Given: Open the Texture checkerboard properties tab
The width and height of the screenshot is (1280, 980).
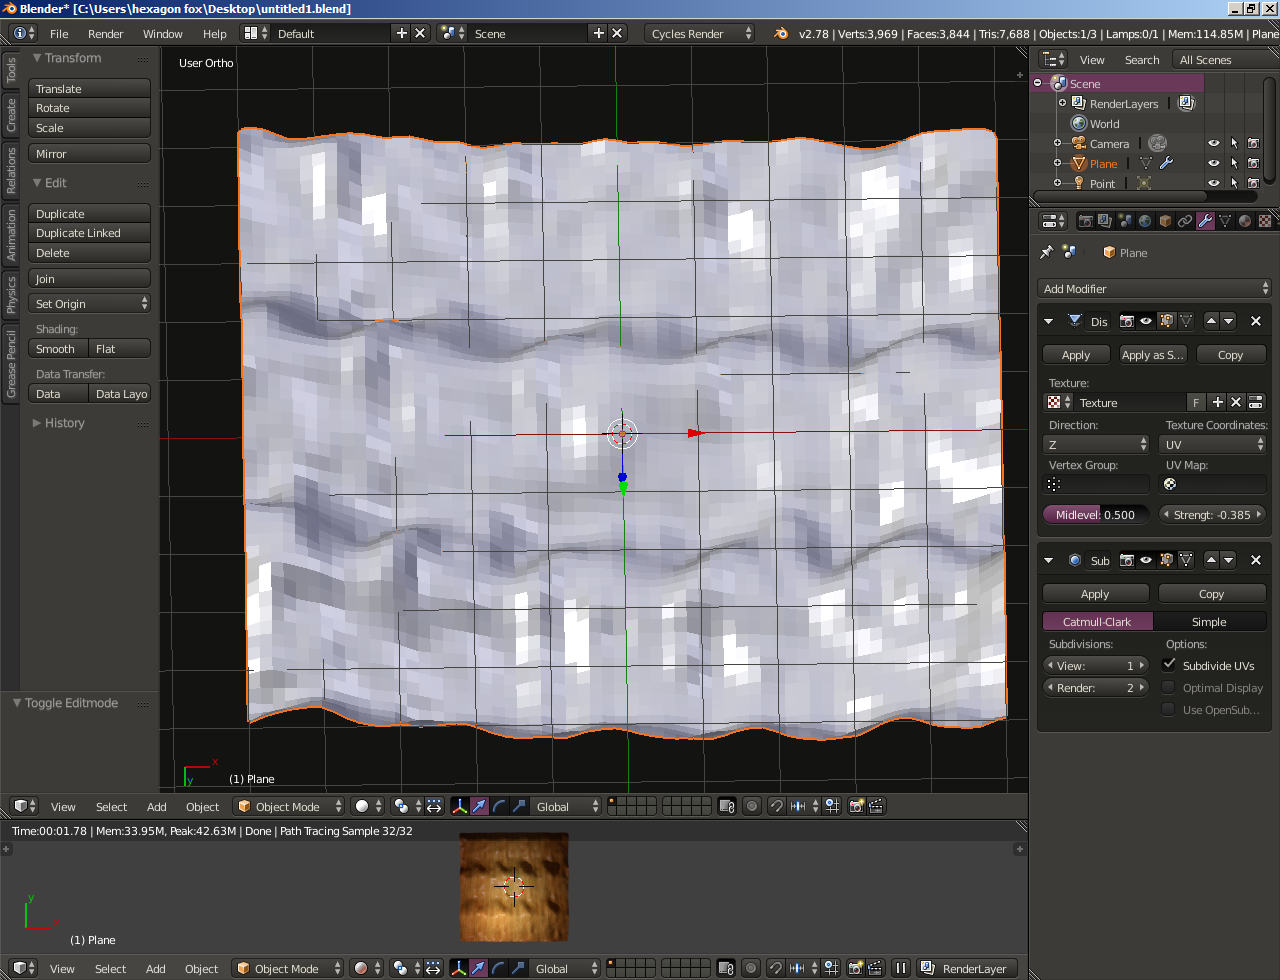Looking at the screenshot, I should [x=1265, y=221].
